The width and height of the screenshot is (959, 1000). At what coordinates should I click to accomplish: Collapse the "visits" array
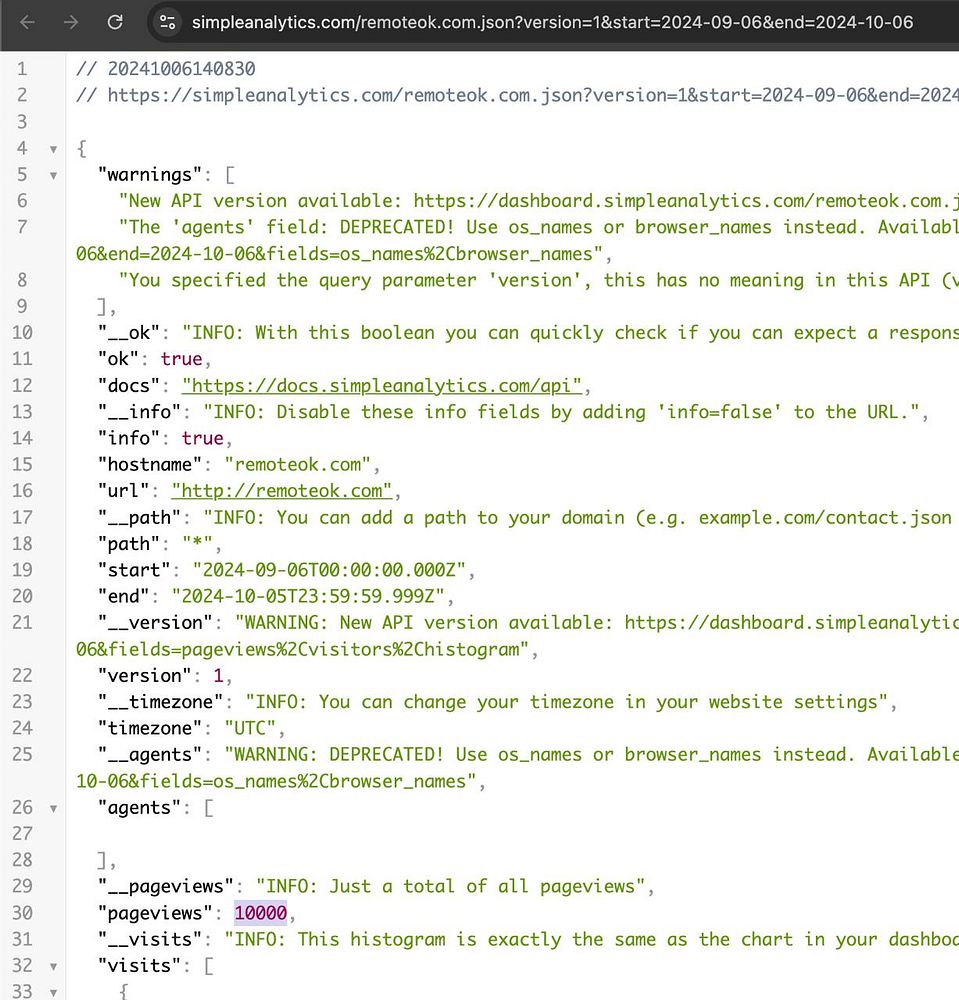pyautogui.click(x=54, y=967)
